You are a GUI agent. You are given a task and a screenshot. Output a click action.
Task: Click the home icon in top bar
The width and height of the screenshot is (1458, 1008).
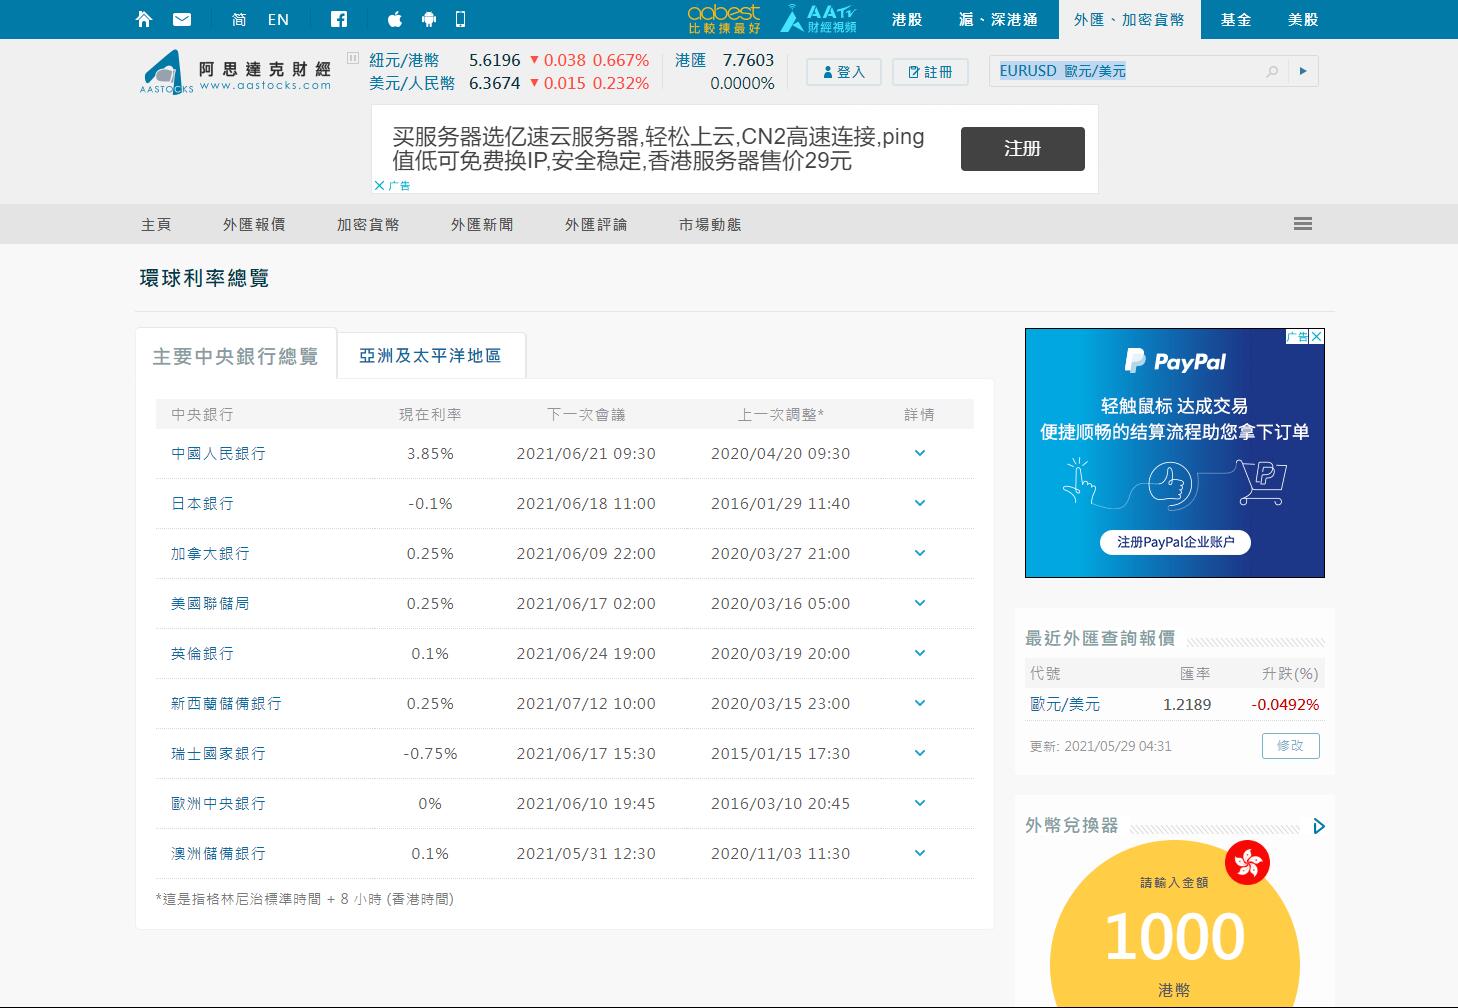144,19
